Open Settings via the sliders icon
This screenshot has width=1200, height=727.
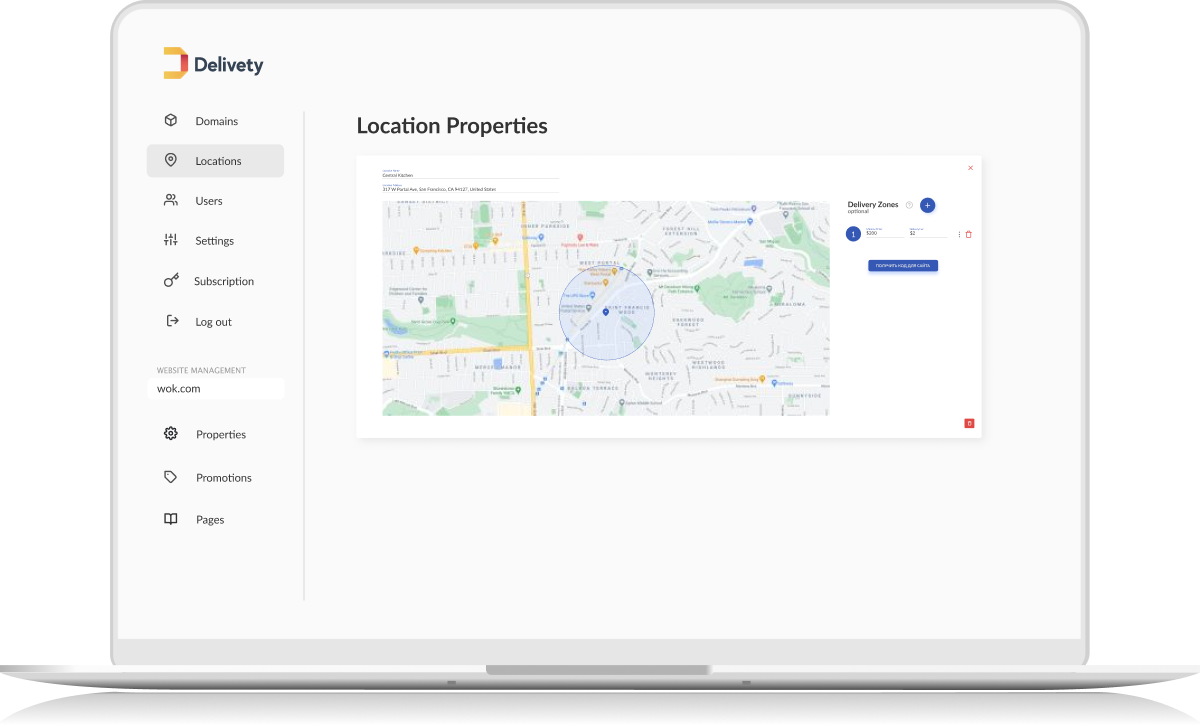[x=171, y=240]
